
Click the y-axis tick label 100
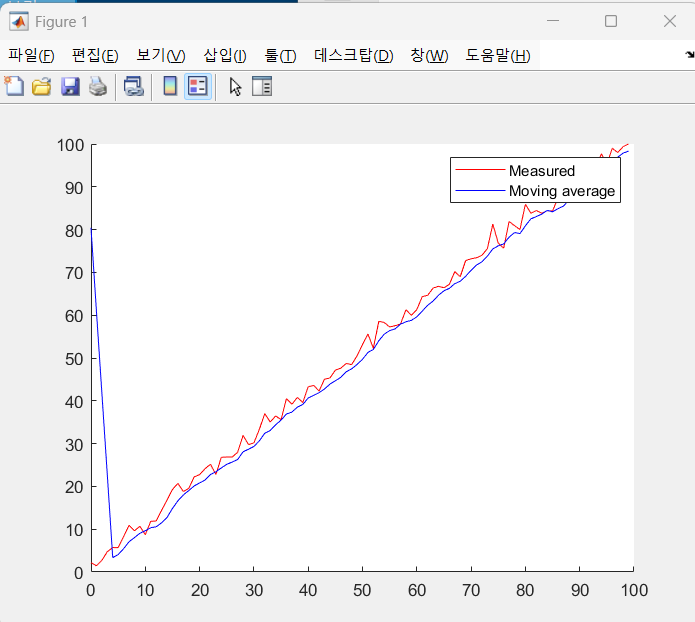pyautogui.click(x=70, y=145)
